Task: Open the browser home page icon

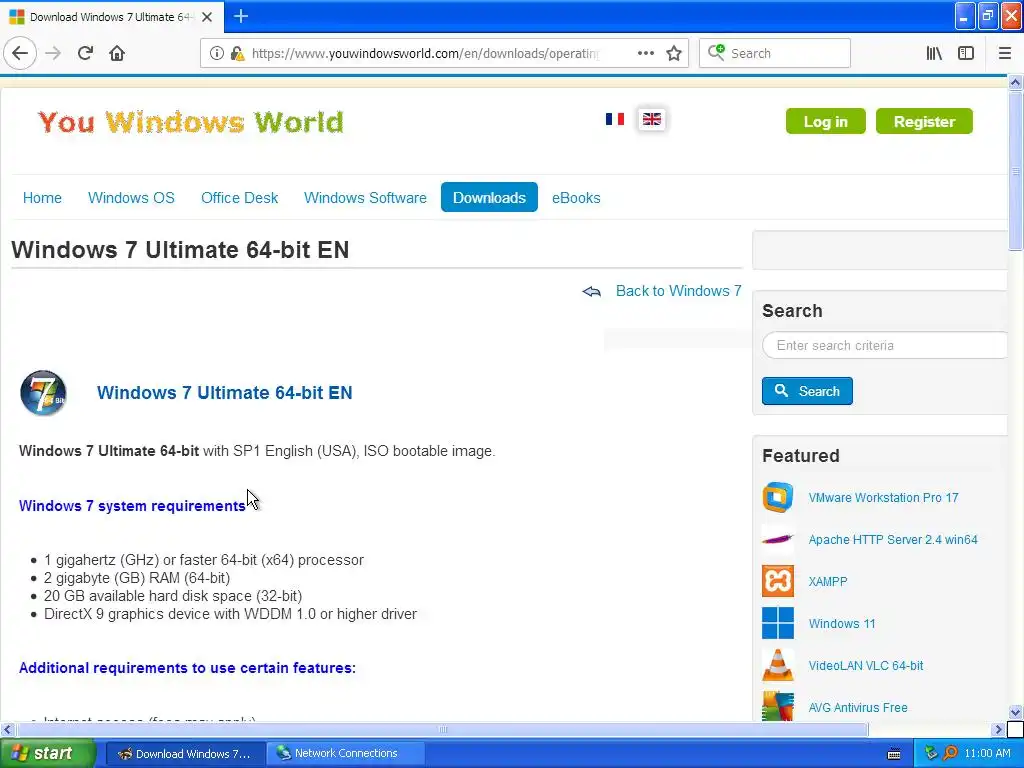Action: pyautogui.click(x=117, y=53)
